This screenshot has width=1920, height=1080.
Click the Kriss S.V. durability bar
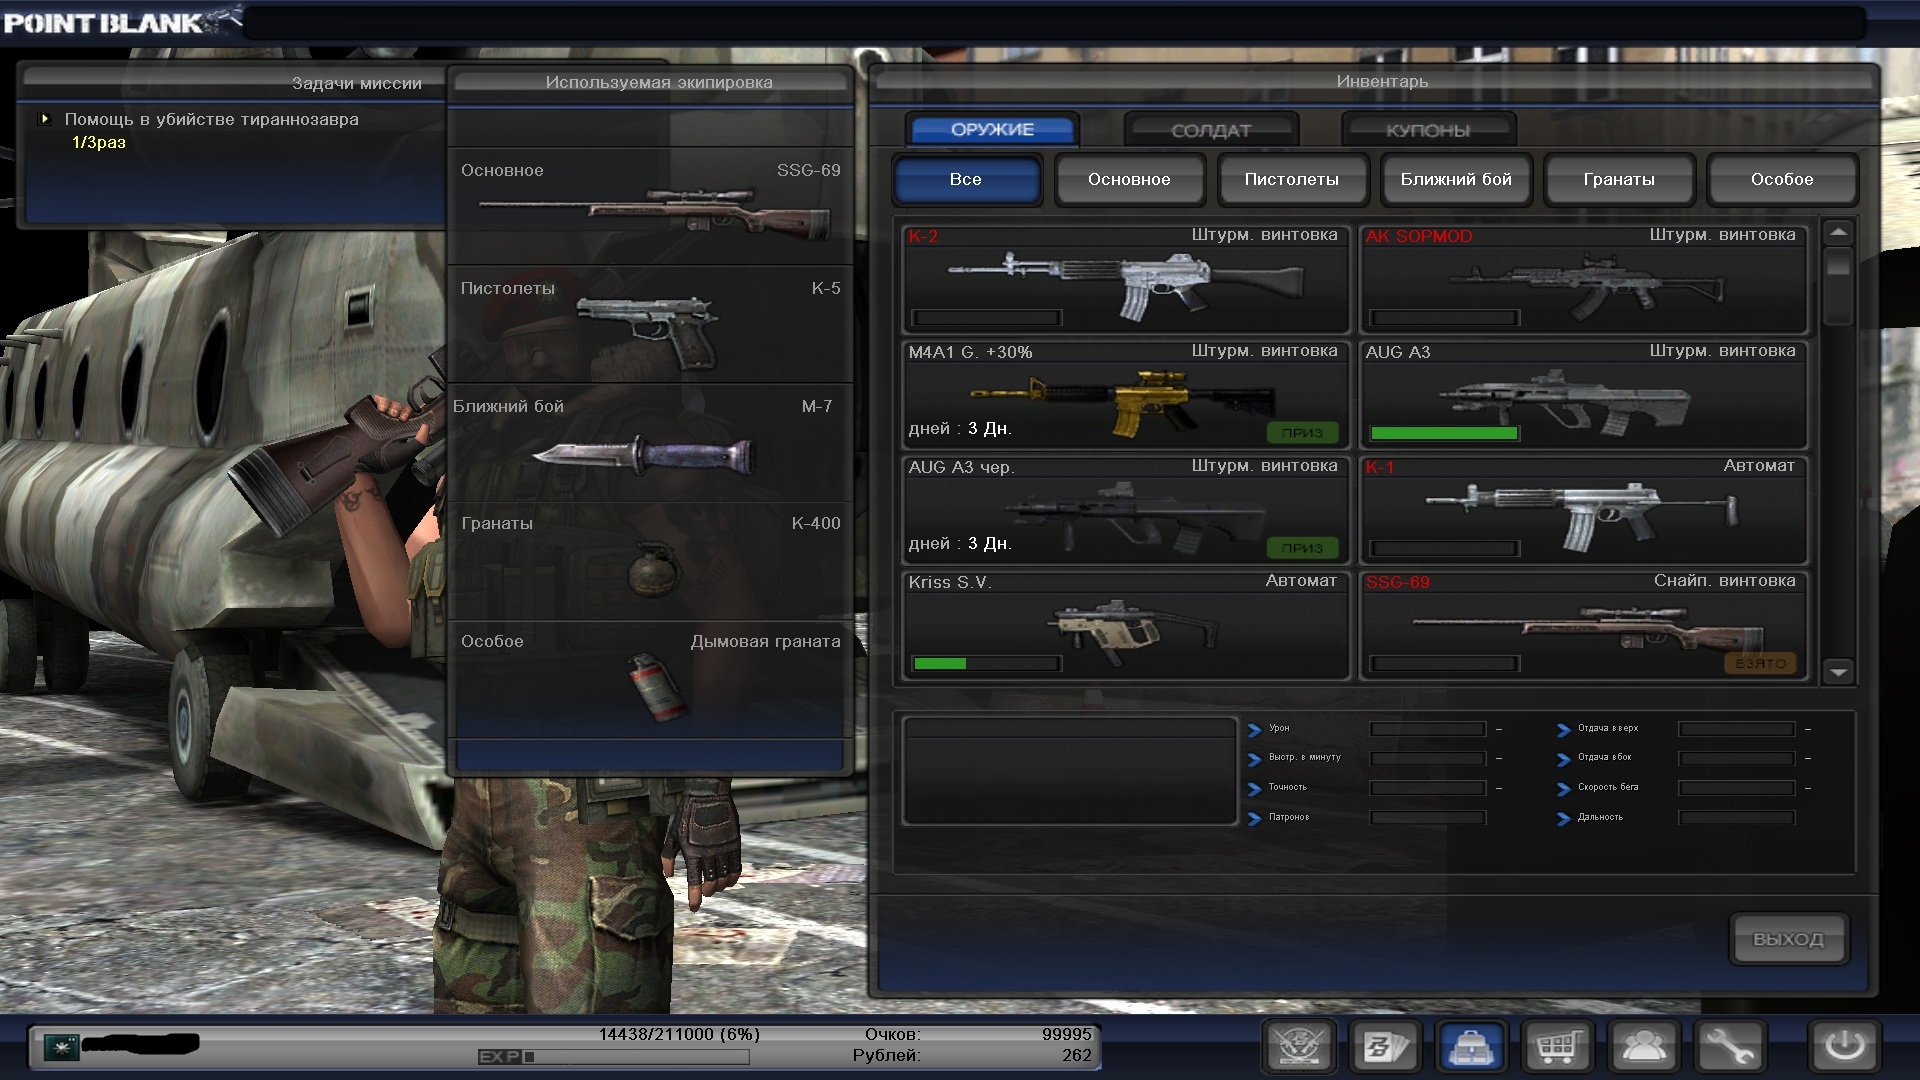point(986,663)
